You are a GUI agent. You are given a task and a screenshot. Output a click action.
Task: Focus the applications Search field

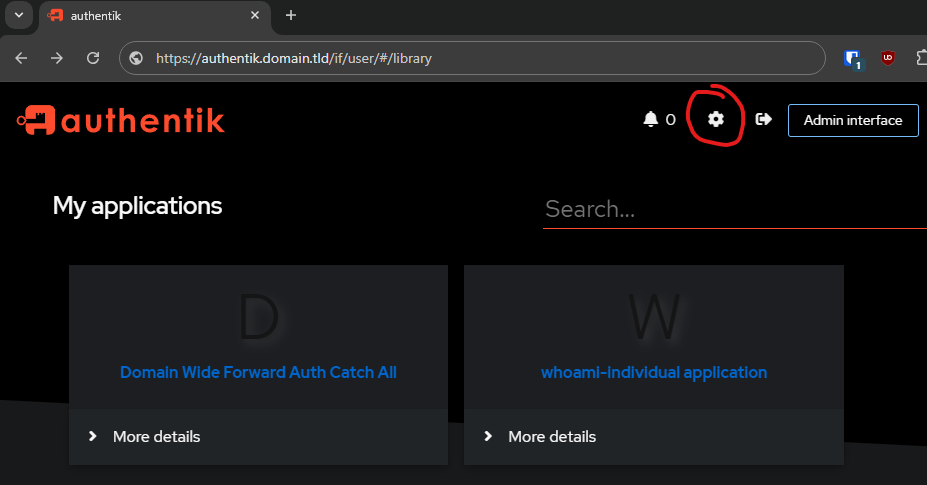[x=735, y=209]
